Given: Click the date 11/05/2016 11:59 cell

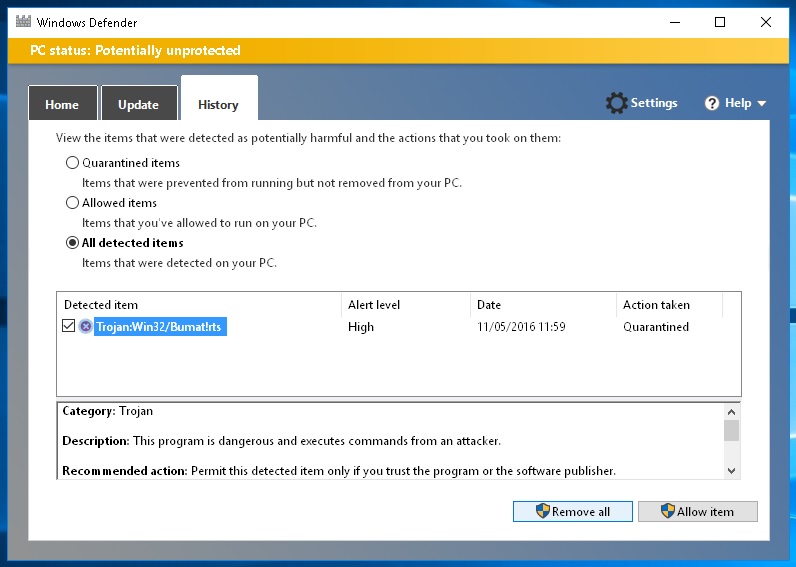Looking at the screenshot, I should point(521,327).
